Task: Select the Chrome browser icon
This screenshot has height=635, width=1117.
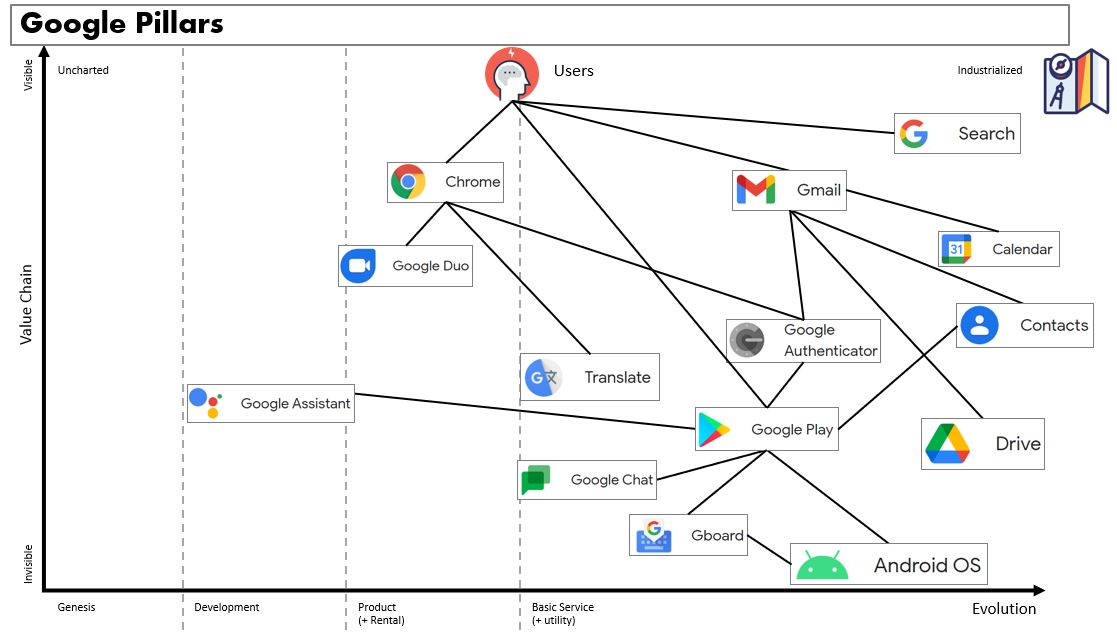Action: coord(408,182)
